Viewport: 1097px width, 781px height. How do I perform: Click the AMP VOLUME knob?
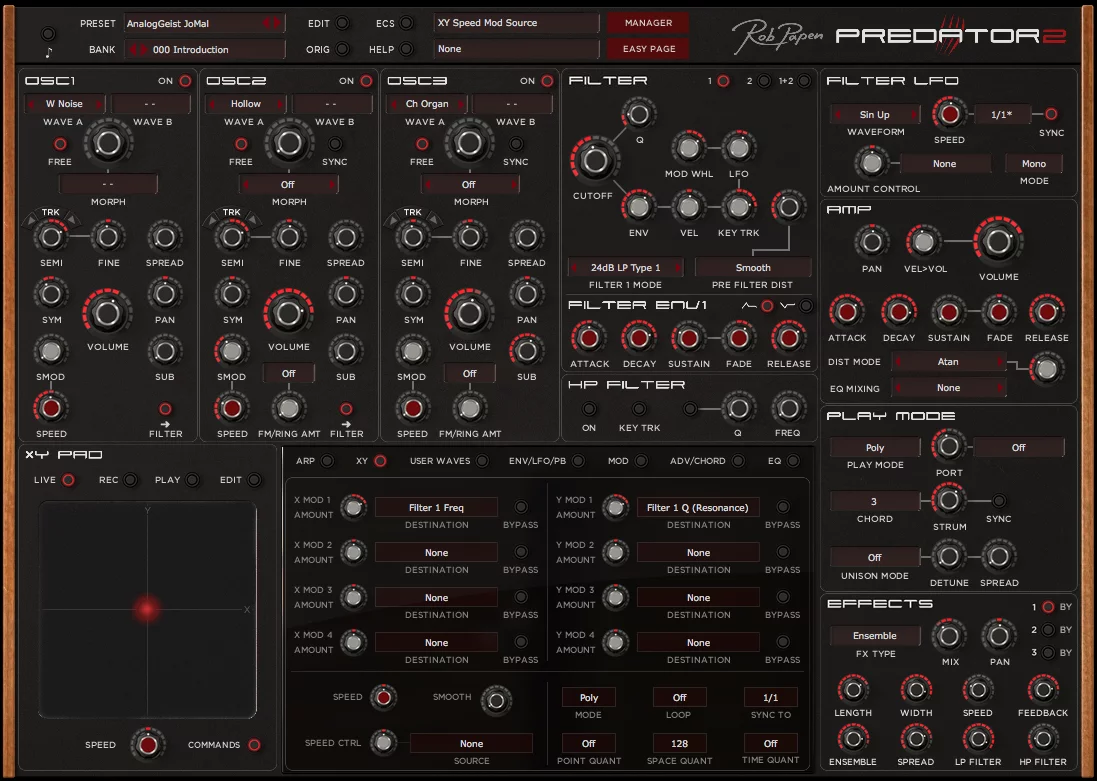point(998,241)
